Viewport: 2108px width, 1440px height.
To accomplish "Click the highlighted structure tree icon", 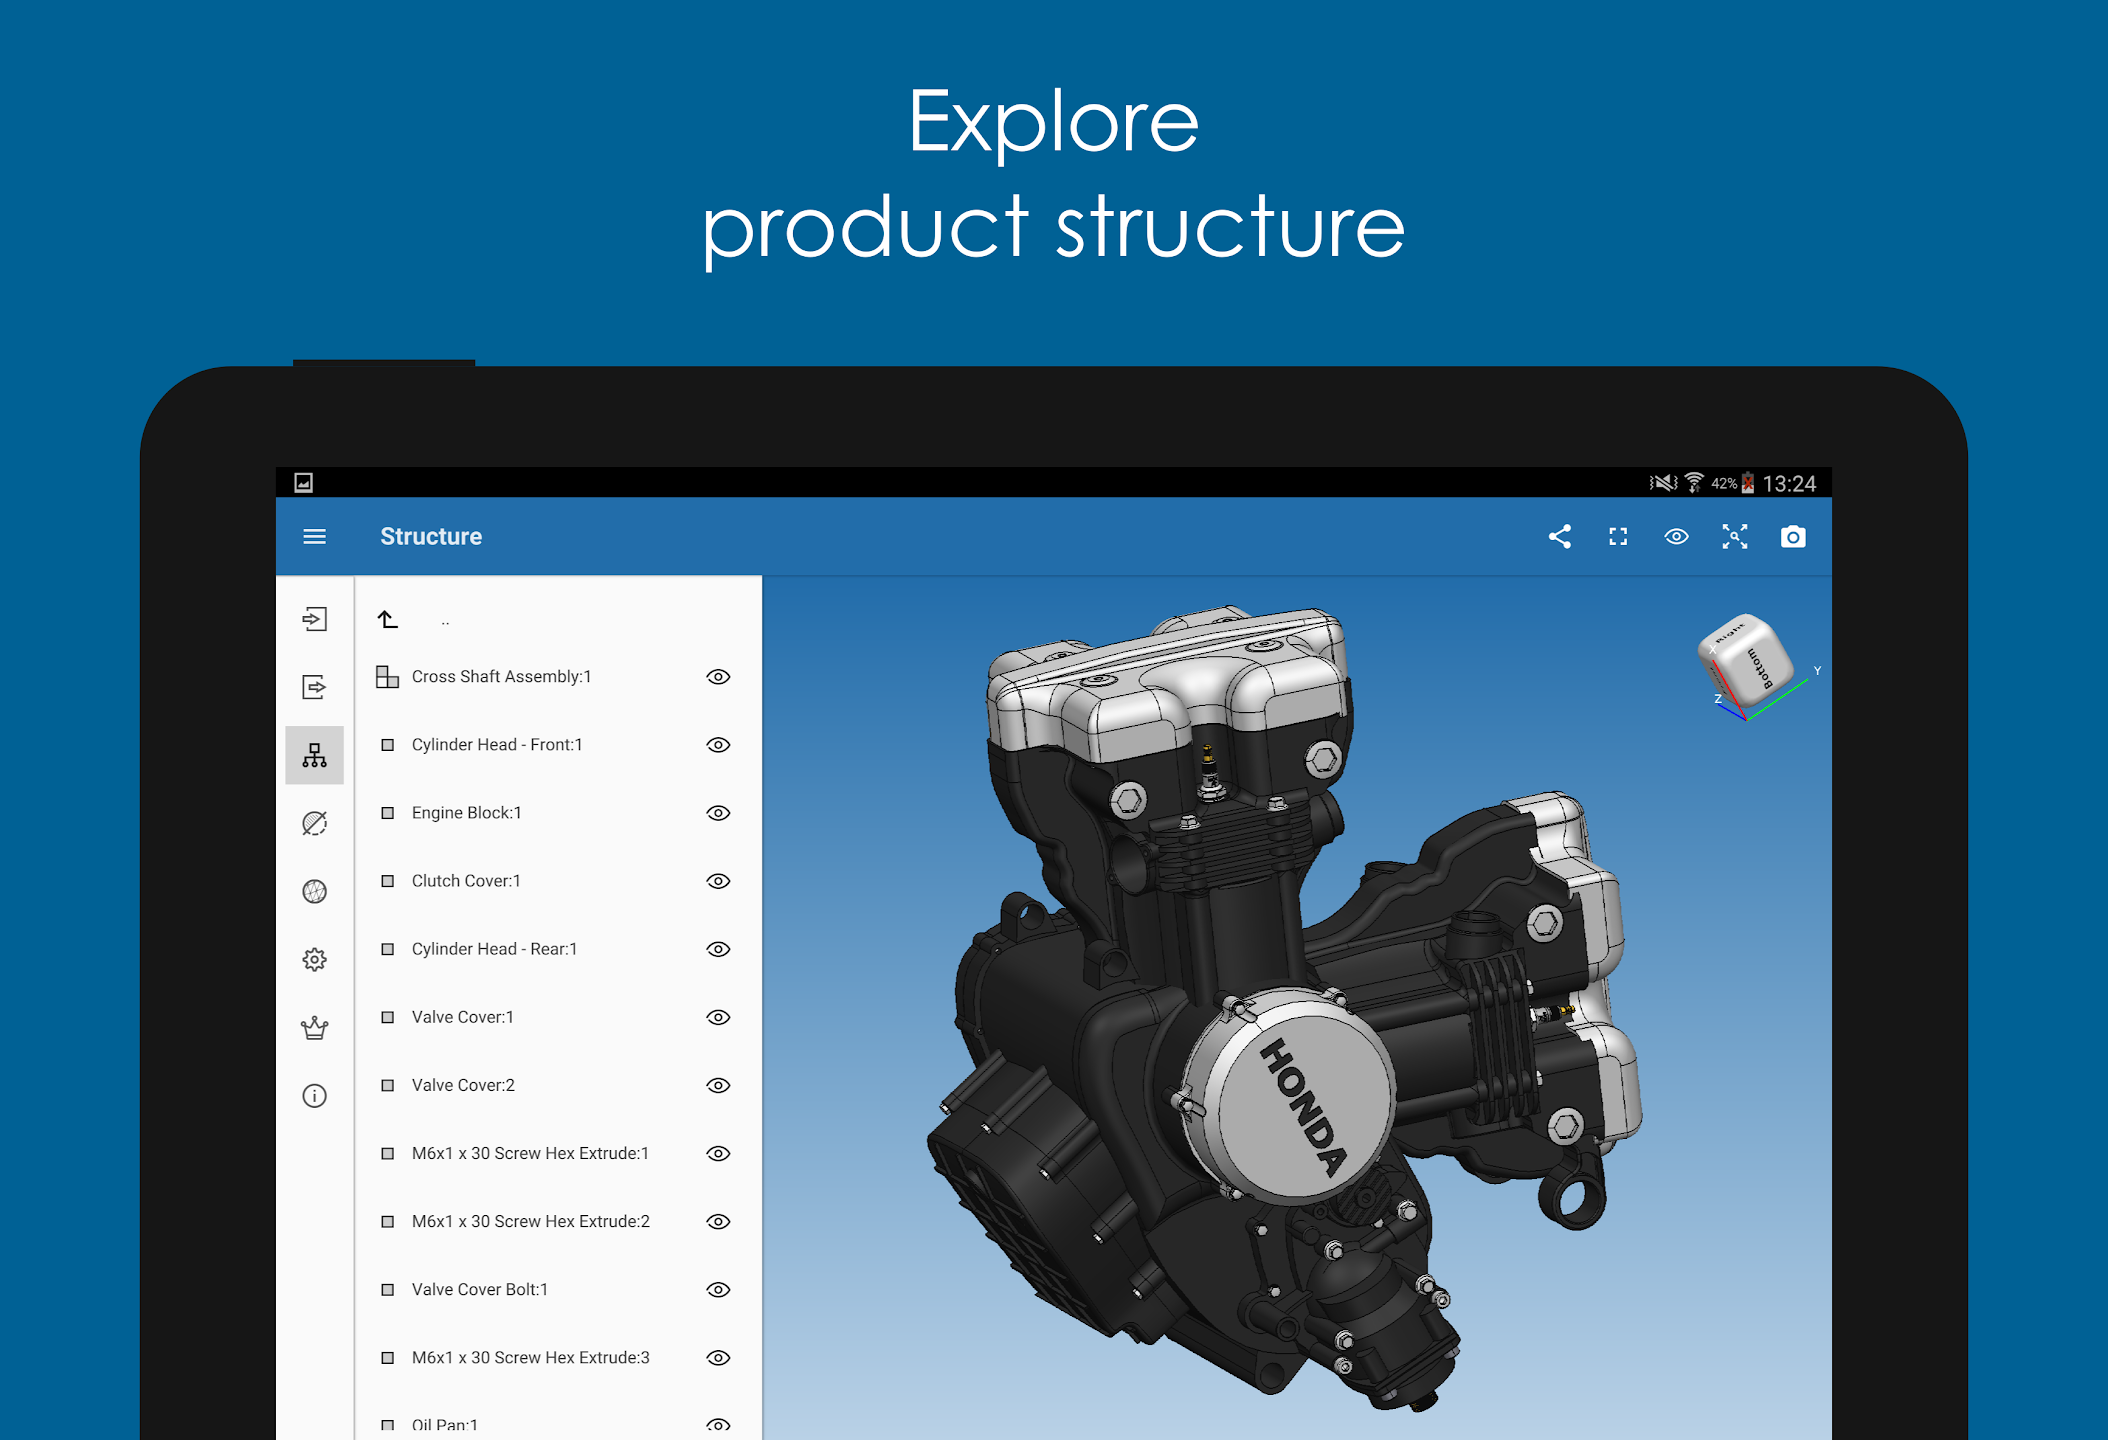I will pyautogui.click(x=315, y=755).
